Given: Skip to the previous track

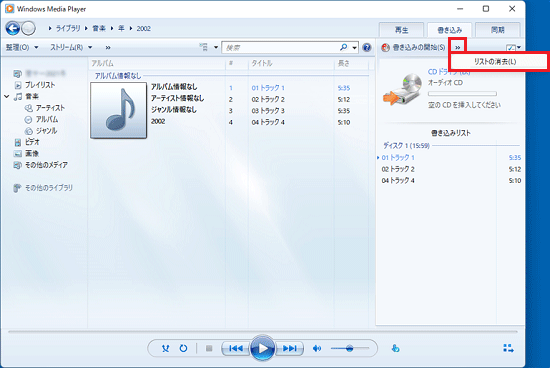Looking at the screenshot, I should pyautogui.click(x=236, y=348).
